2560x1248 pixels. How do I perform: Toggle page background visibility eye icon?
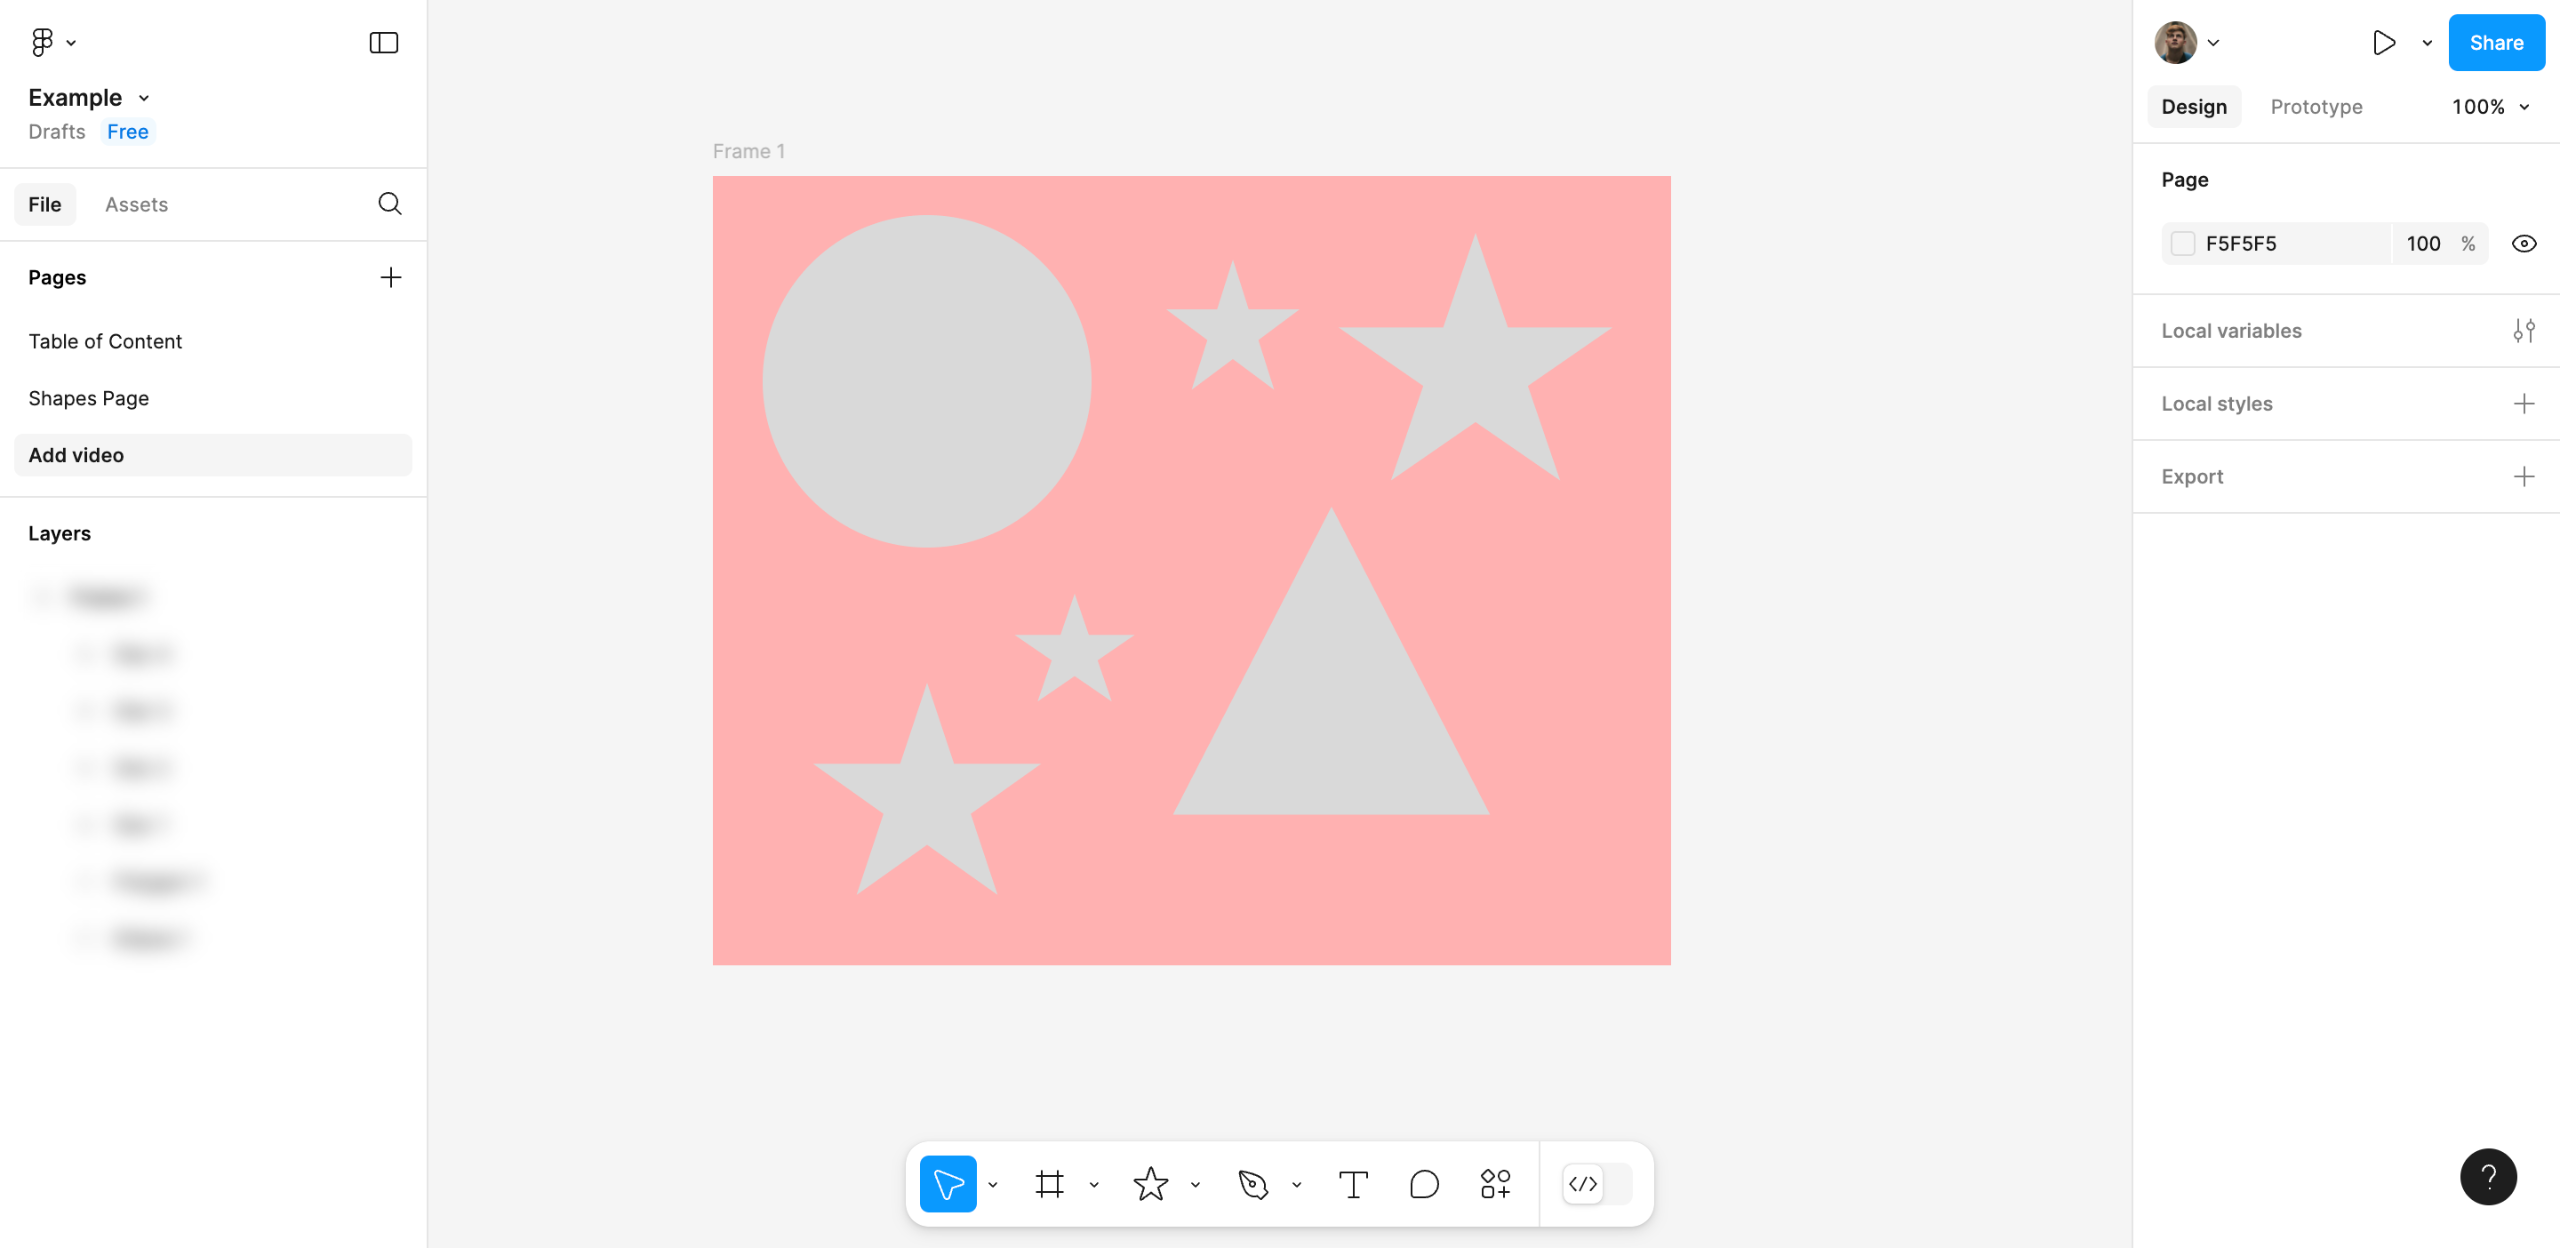pos(2523,244)
